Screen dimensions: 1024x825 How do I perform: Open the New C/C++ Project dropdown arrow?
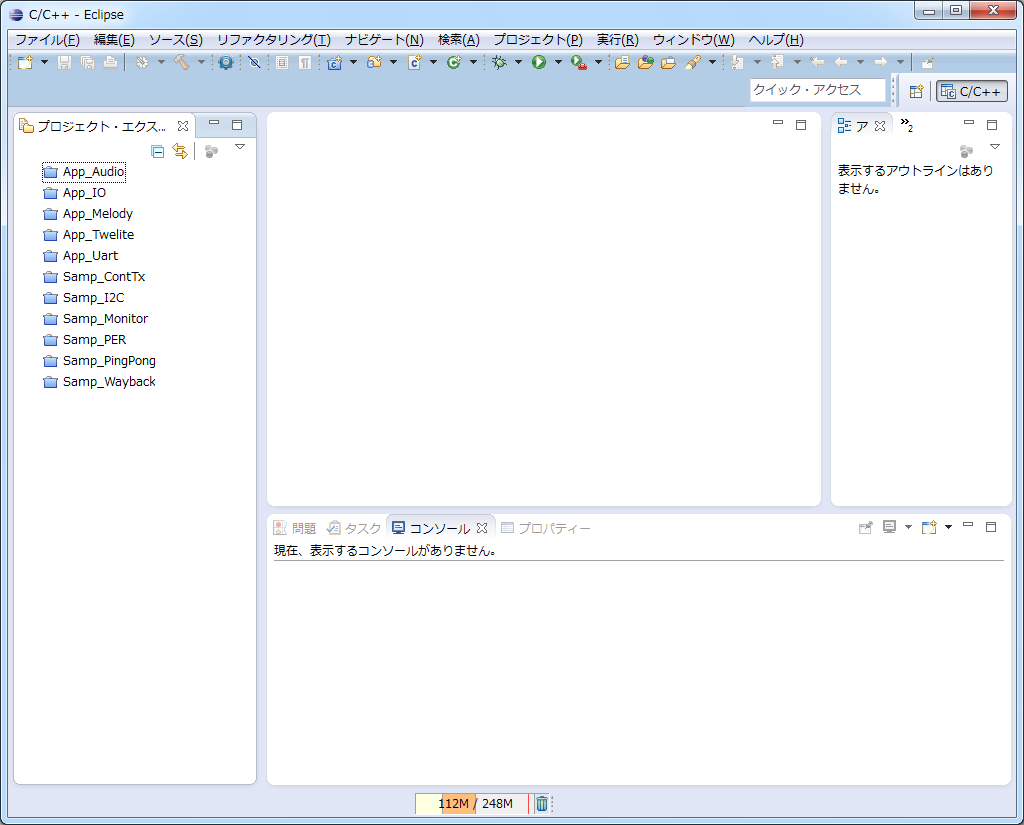(x=353, y=63)
